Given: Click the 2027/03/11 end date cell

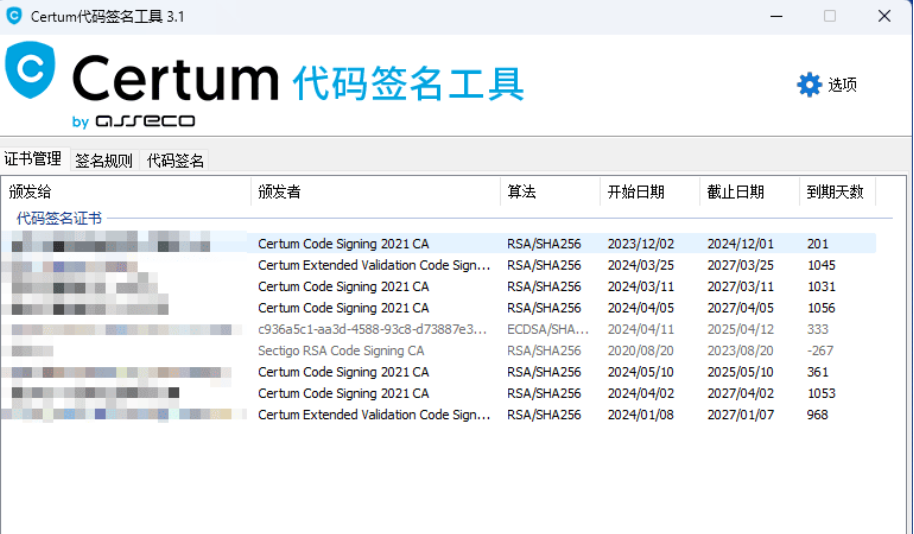Looking at the screenshot, I should [x=740, y=287].
